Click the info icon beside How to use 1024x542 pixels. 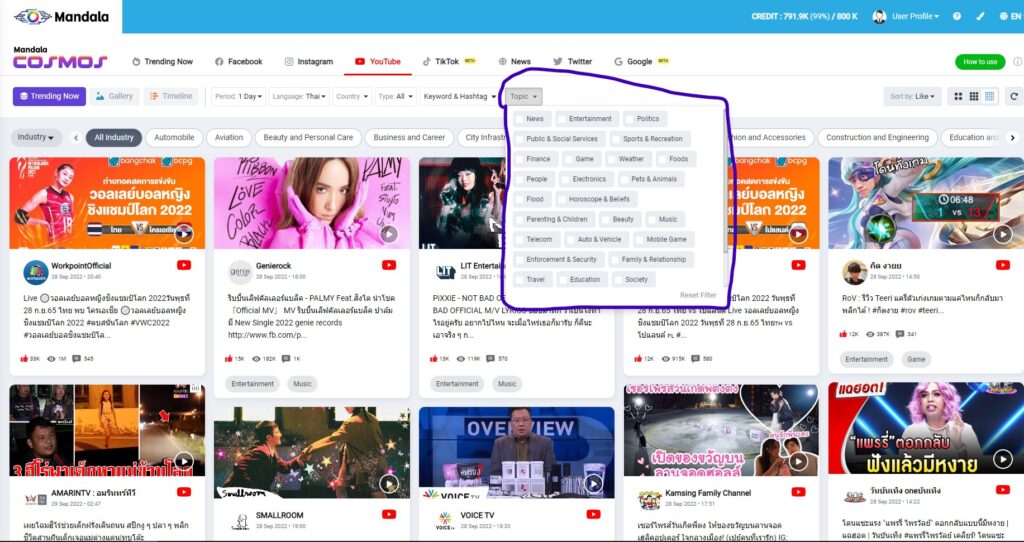[x=1017, y=61]
